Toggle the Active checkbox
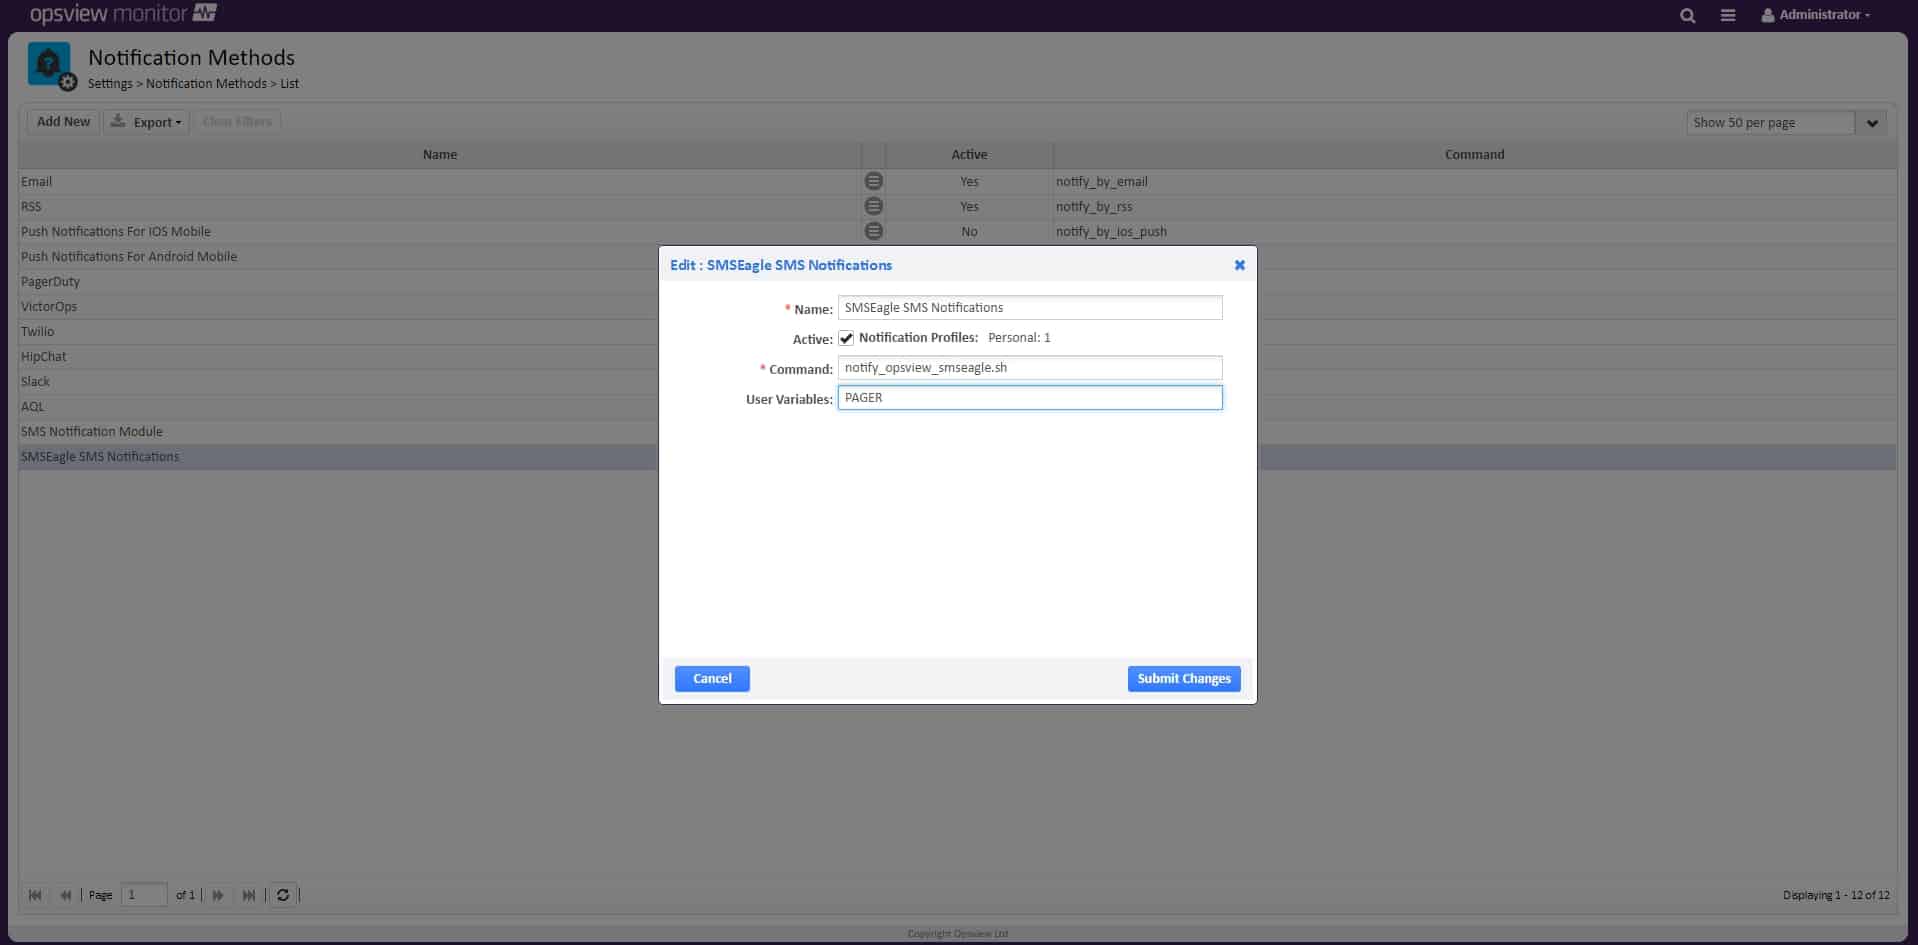This screenshot has width=1918, height=945. [846, 338]
